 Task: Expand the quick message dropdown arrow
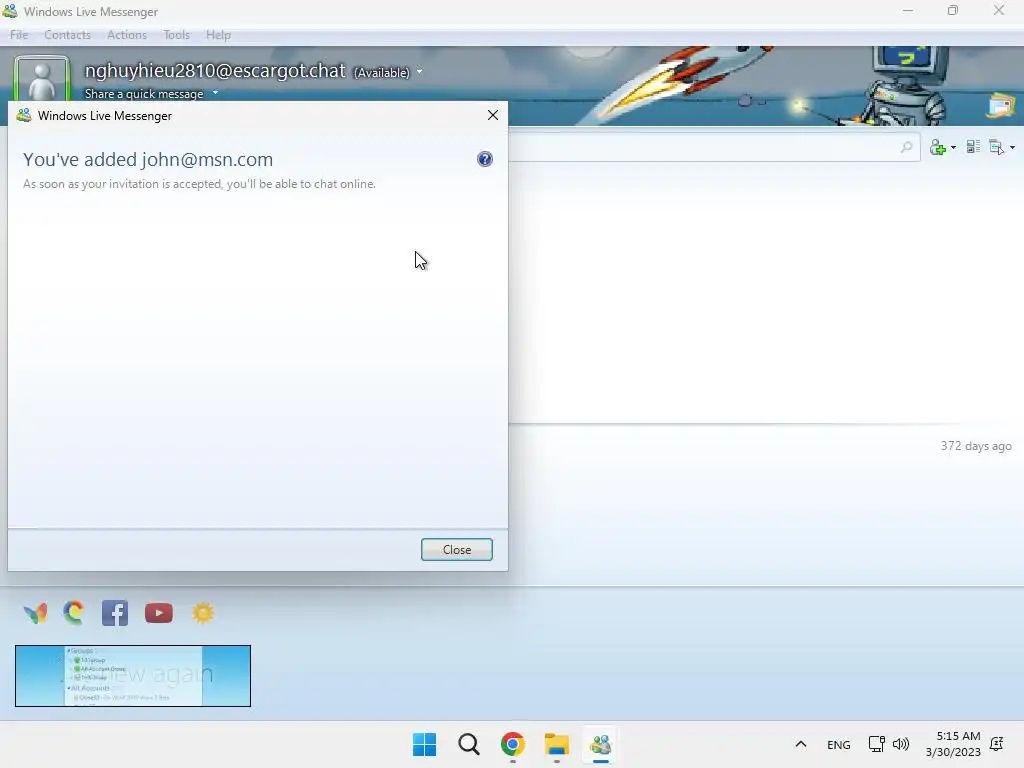coord(215,93)
